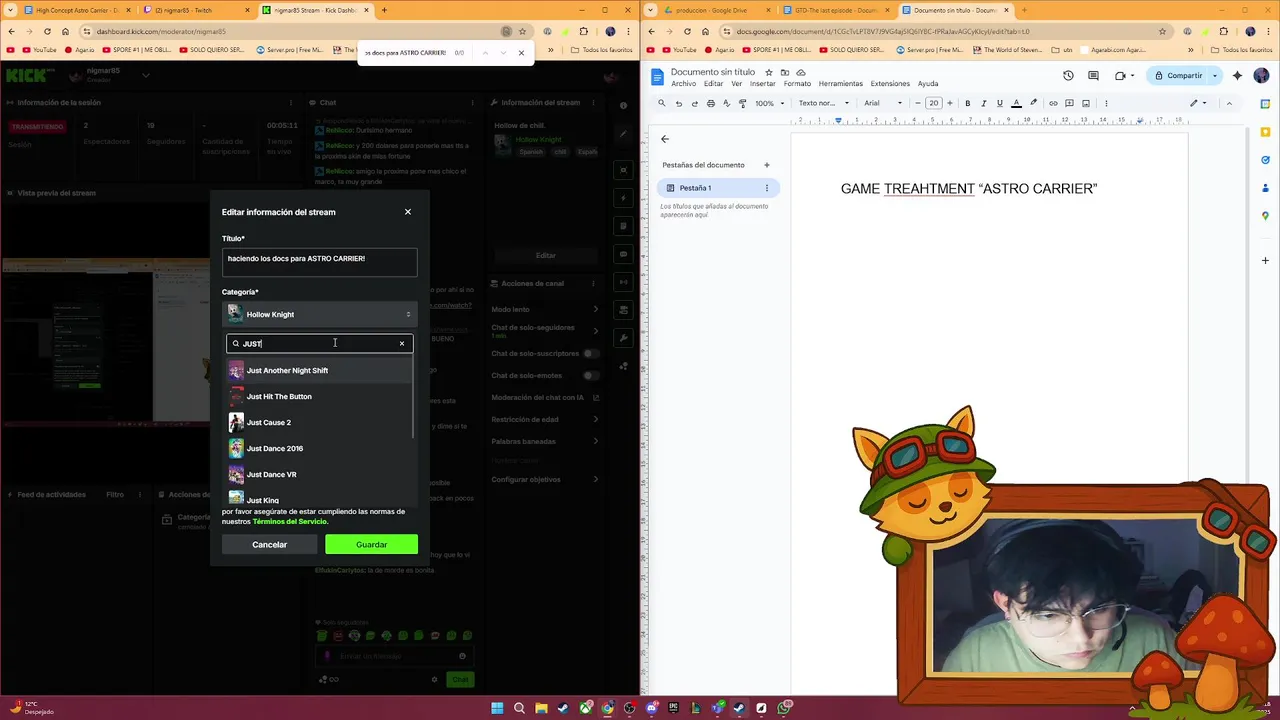Image resolution: width=1280 pixels, height=720 pixels.
Task: Open Pestaña 1 three-dot options
Action: click(767, 188)
